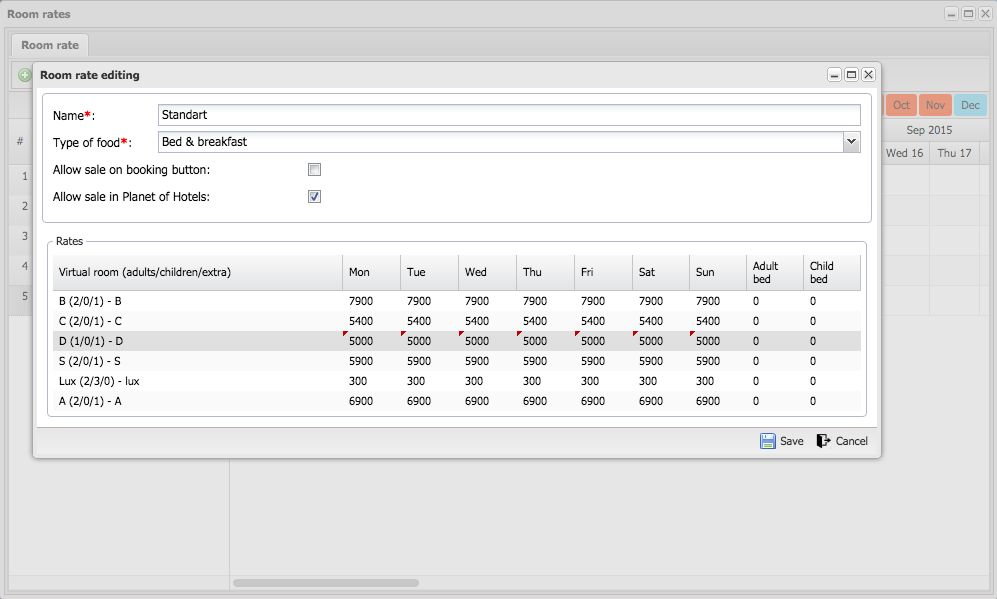Viewport: 997px width, 599px height.
Task: Click the green add icon in Room rates toolbar
Action: (24, 75)
